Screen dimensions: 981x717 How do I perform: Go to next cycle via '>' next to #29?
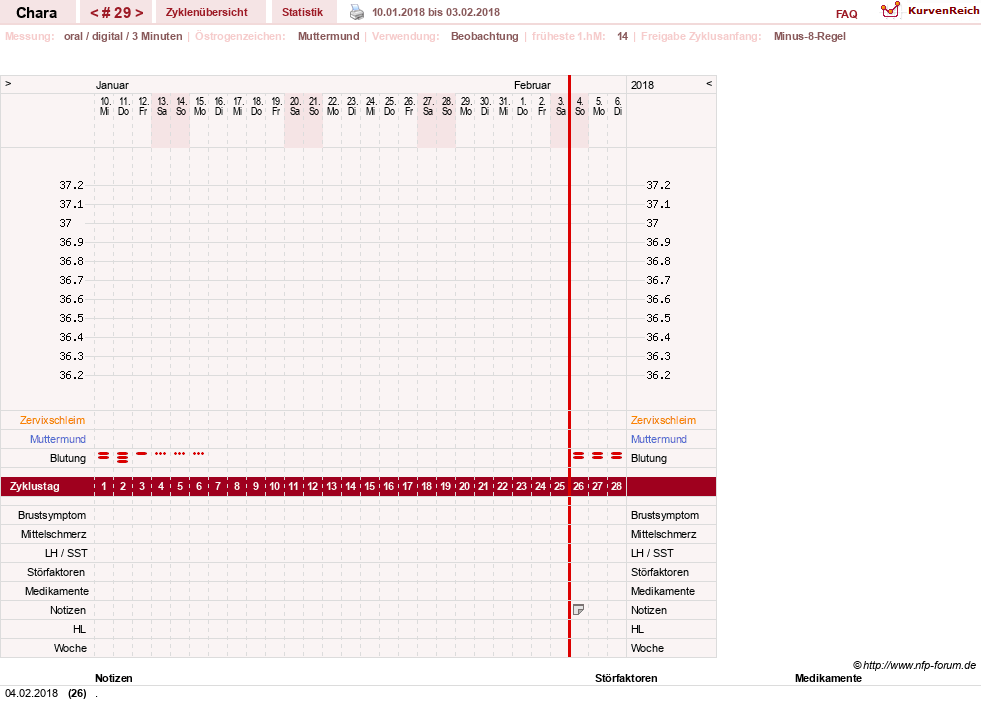pyautogui.click(x=139, y=13)
